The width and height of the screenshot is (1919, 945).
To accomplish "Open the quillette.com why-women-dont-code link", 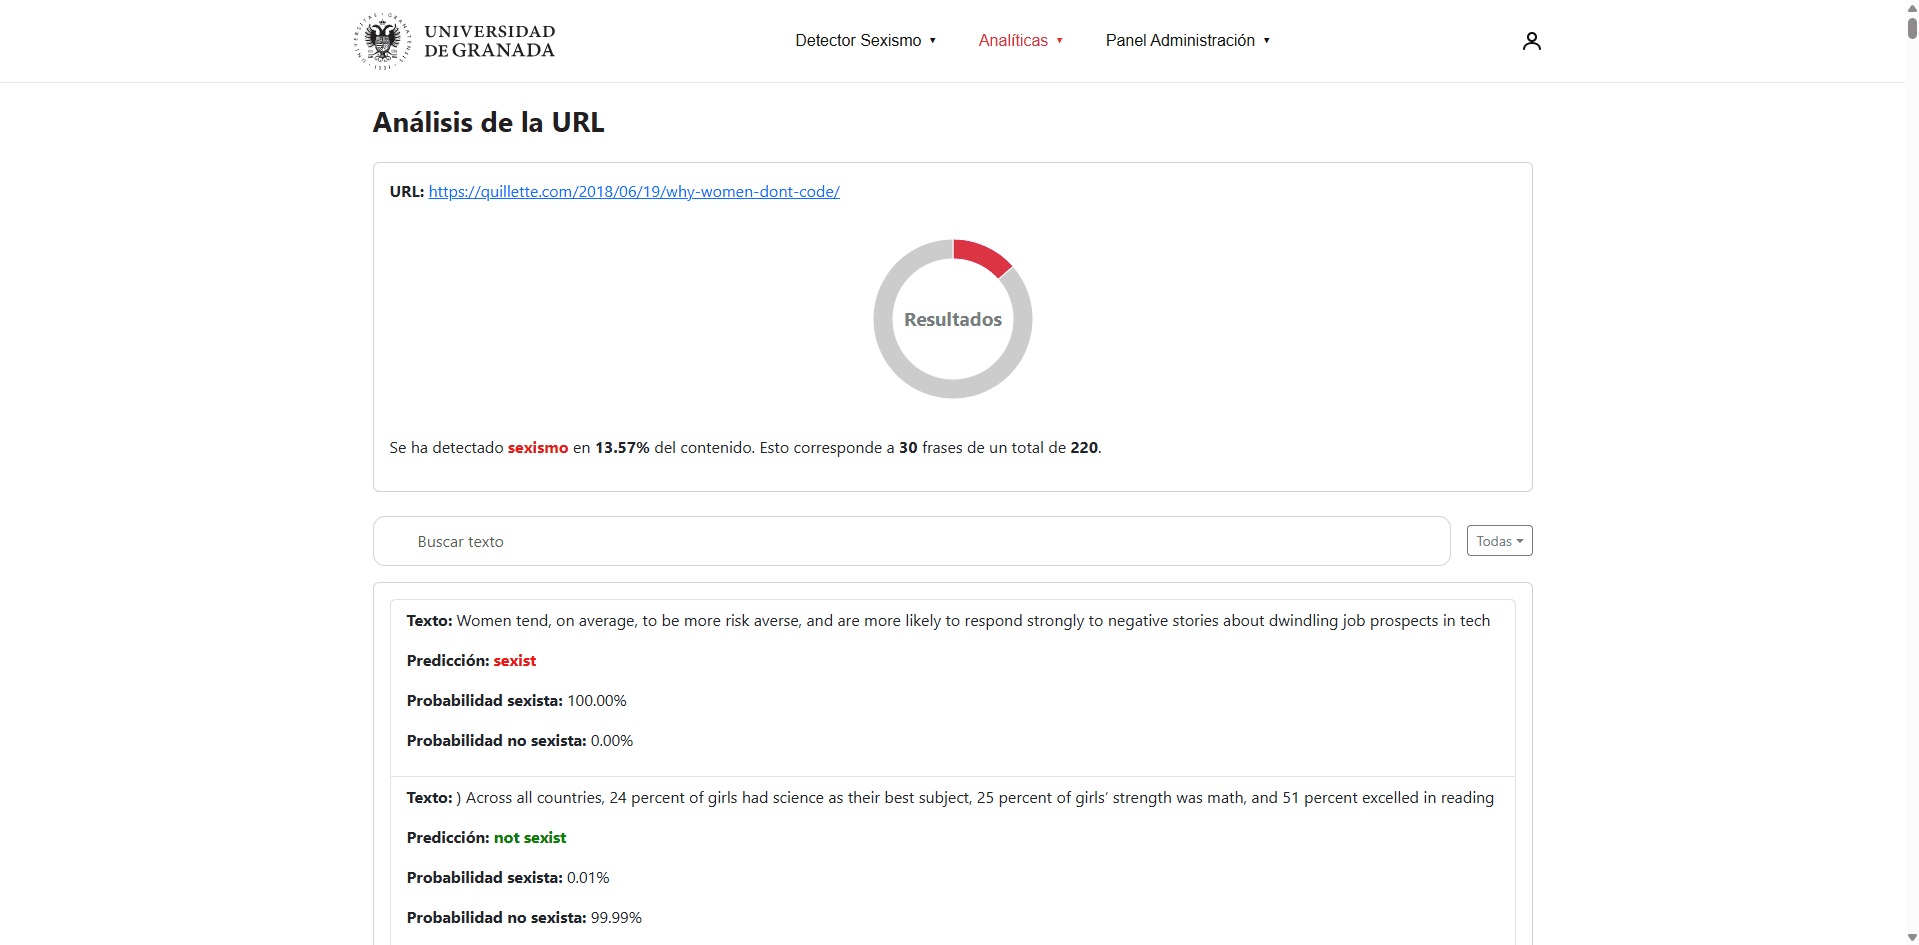I will [634, 191].
